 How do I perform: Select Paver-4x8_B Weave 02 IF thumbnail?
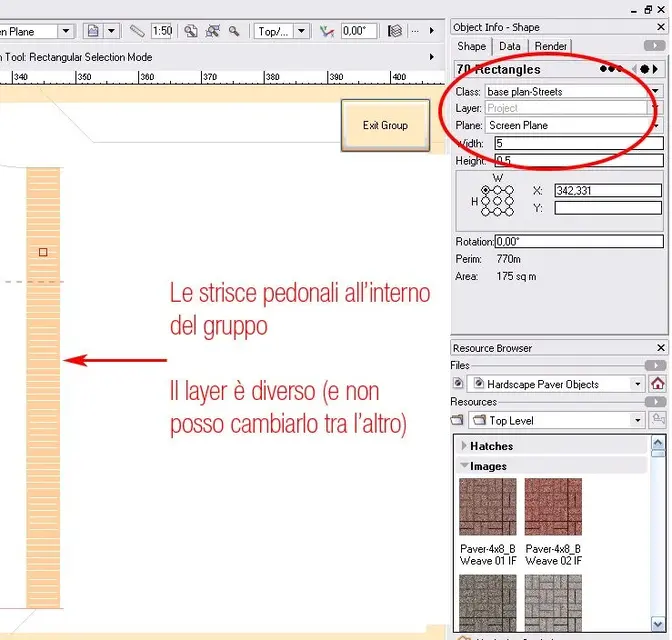553,507
